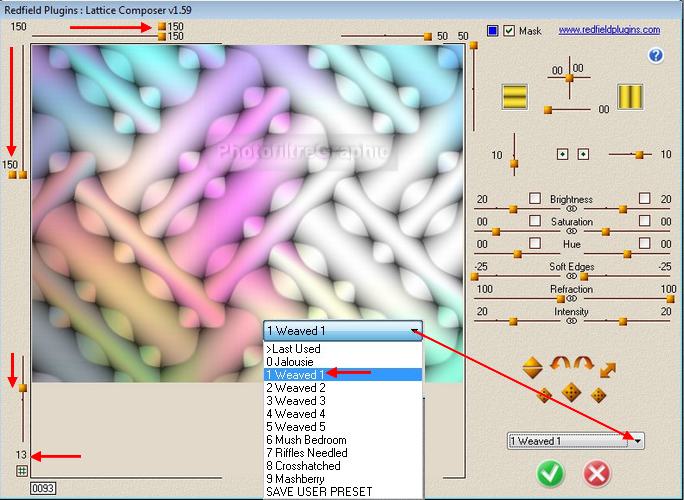Select the vertical stripes pattern icon
This screenshot has height=500, width=684.
[x=630, y=96]
